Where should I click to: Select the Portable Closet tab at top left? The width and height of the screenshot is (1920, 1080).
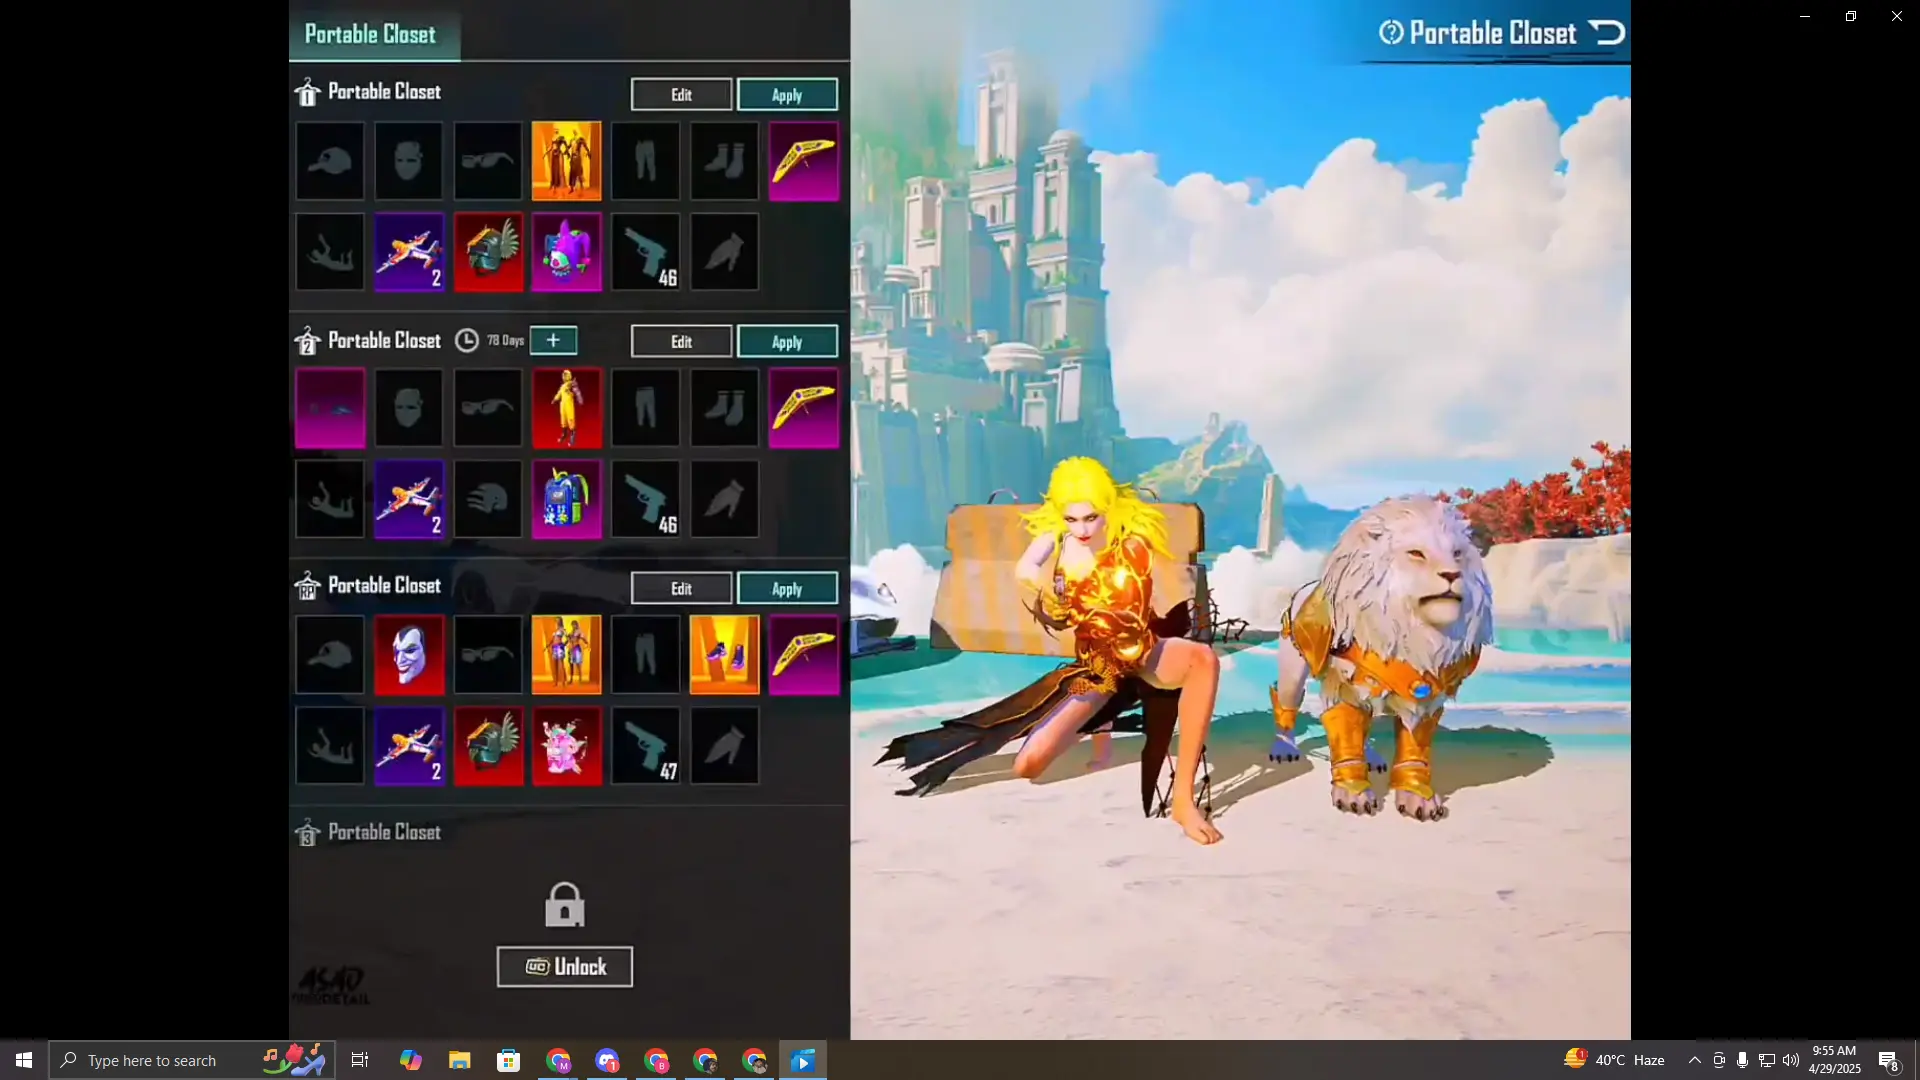tap(371, 34)
